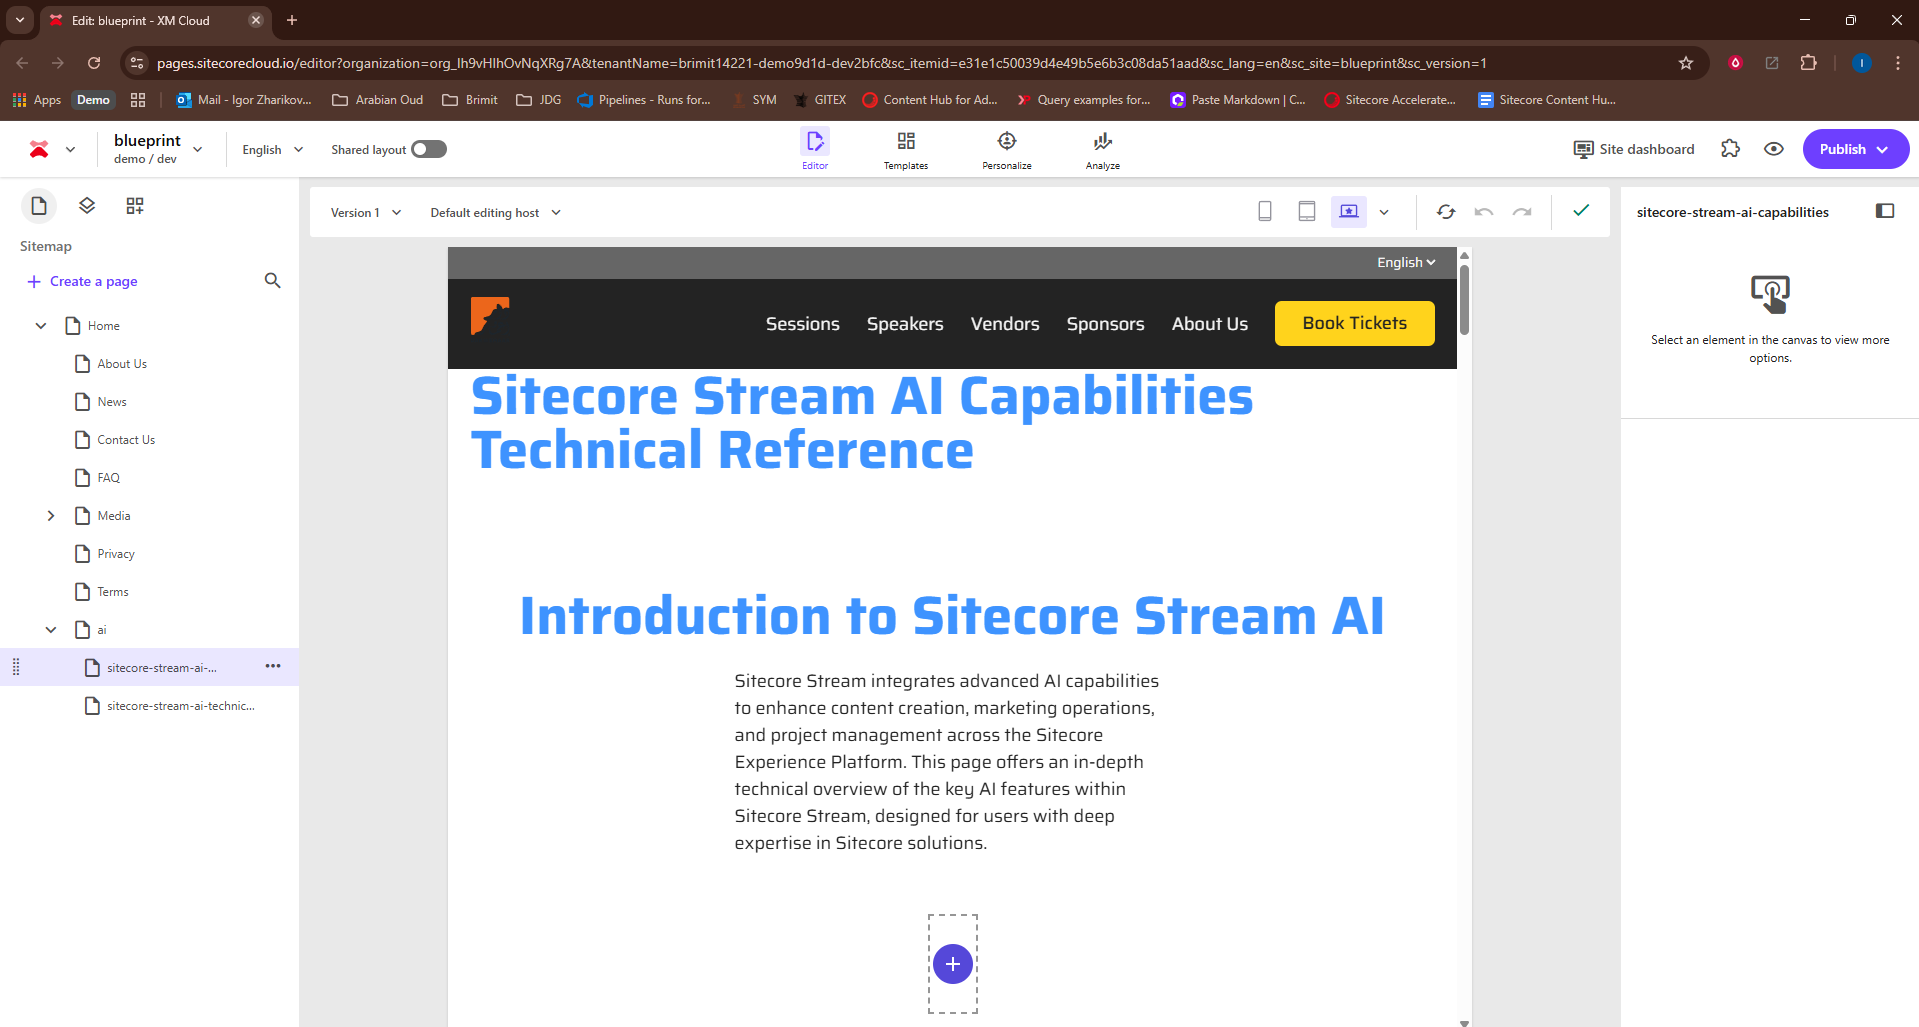
Task: Select the Pages sitemap icon
Action: [x=39, y=206]
